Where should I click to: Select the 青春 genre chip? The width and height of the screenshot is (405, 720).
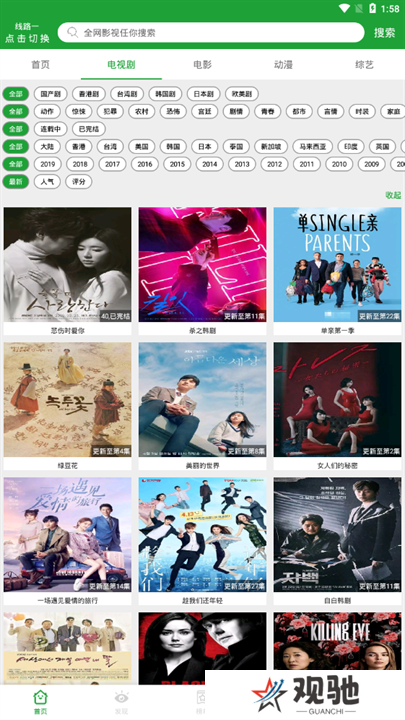(x=267, y=111)
